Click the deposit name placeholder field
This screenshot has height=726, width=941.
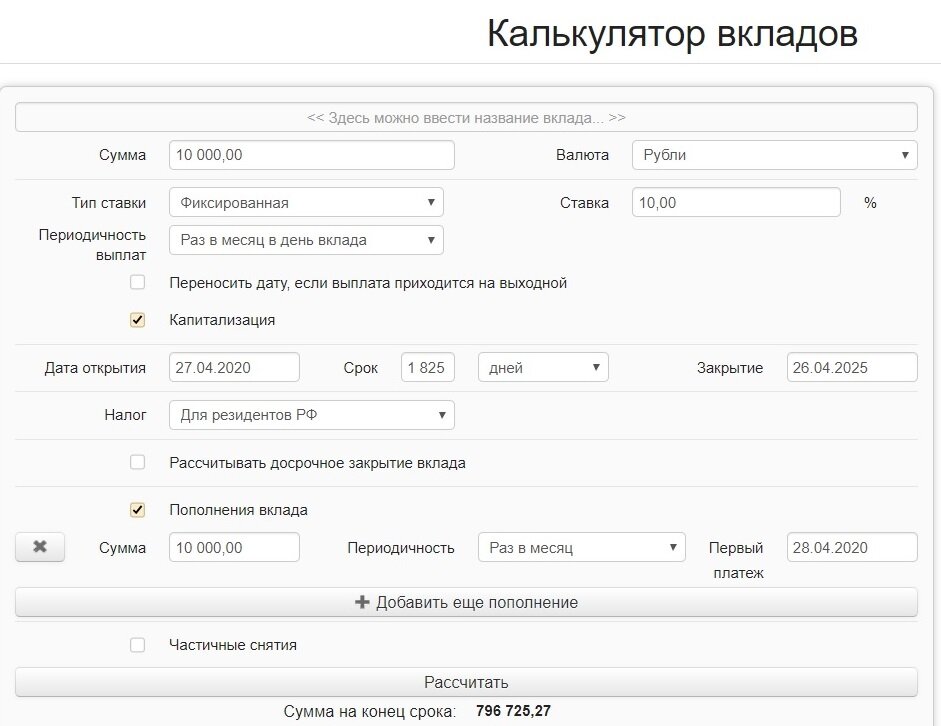(x=465, y=117)
